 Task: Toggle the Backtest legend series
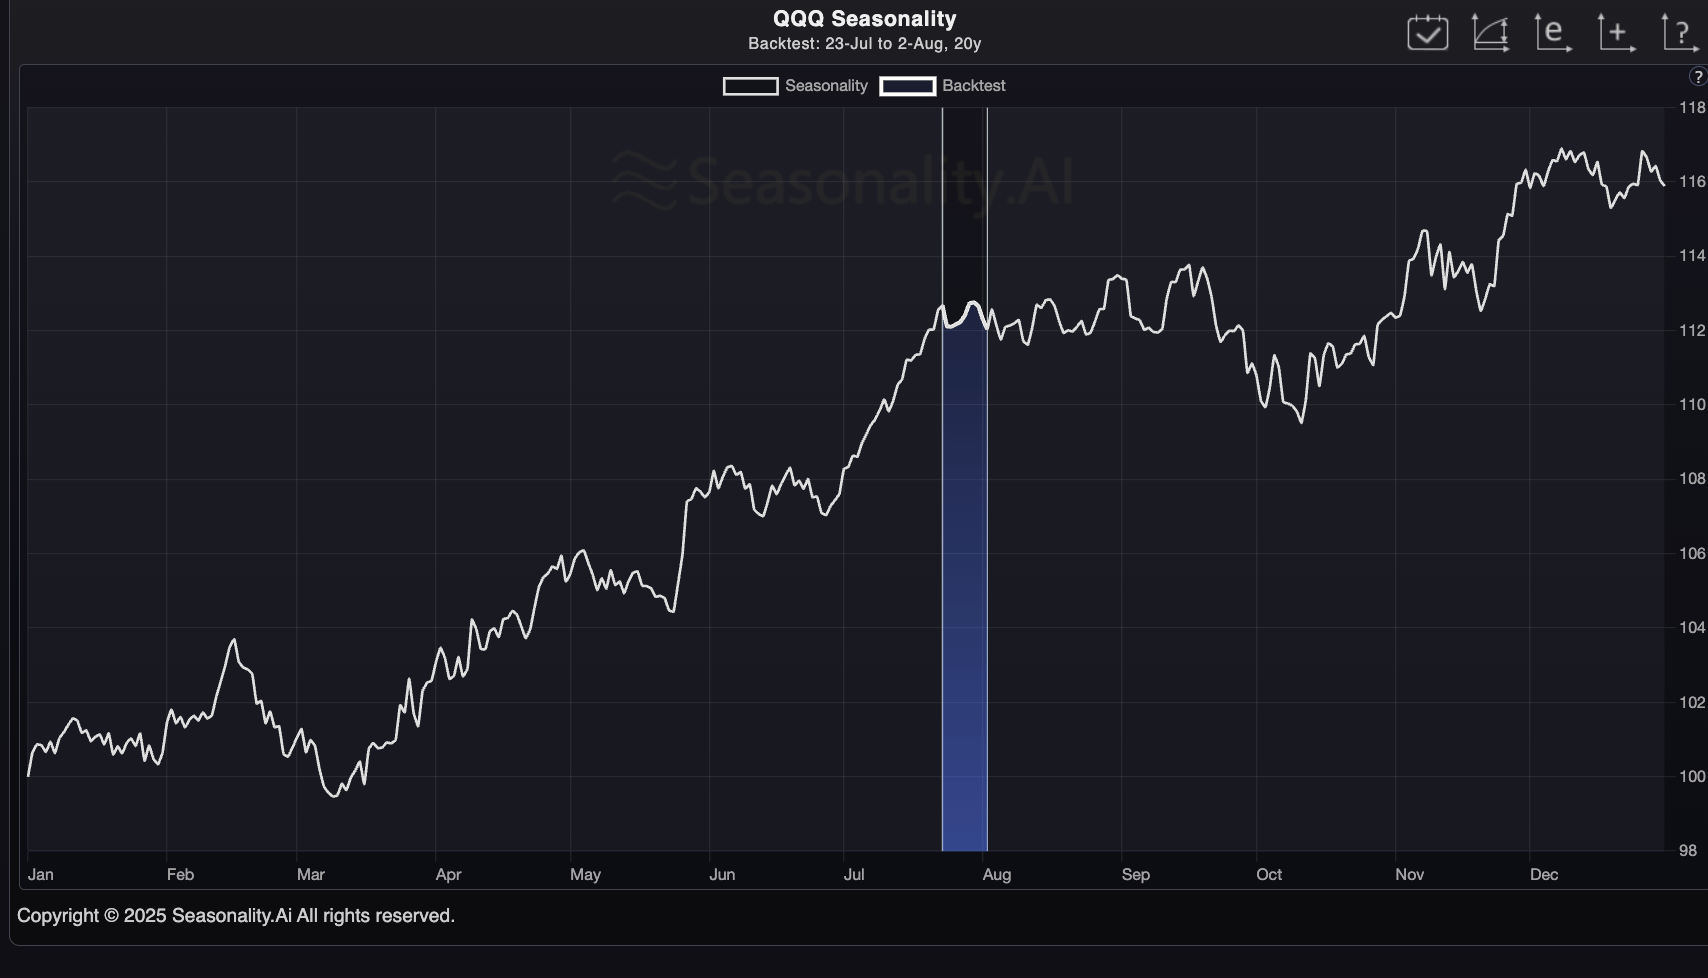pos(943,86)
